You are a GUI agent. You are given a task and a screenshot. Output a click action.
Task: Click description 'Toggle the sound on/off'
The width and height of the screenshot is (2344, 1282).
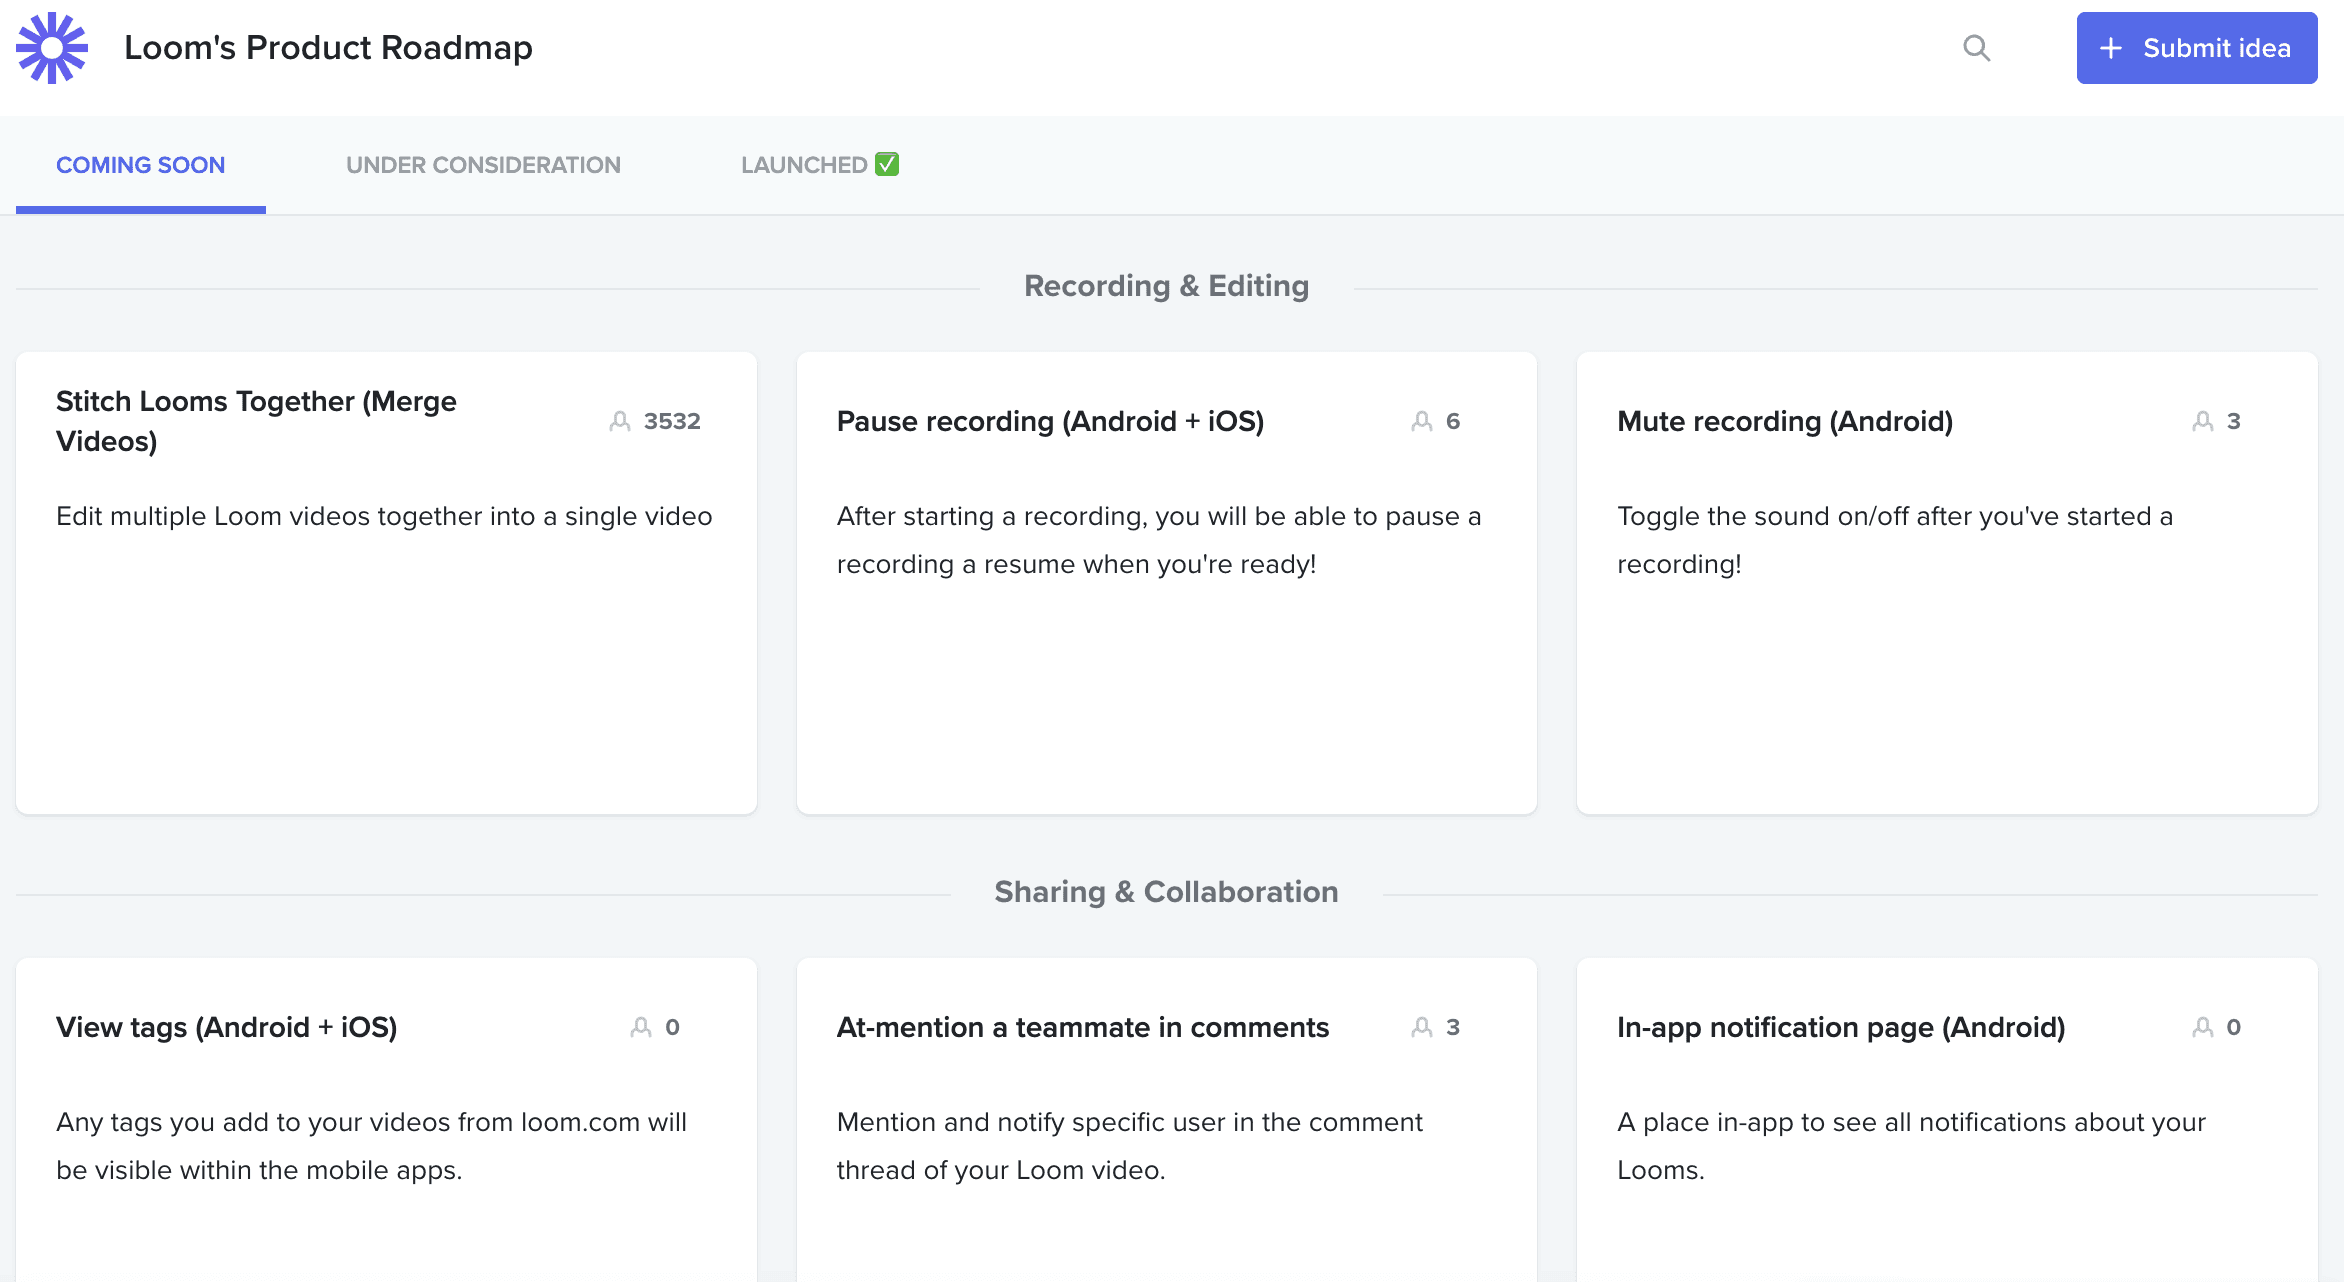[x=1895, y=540]
